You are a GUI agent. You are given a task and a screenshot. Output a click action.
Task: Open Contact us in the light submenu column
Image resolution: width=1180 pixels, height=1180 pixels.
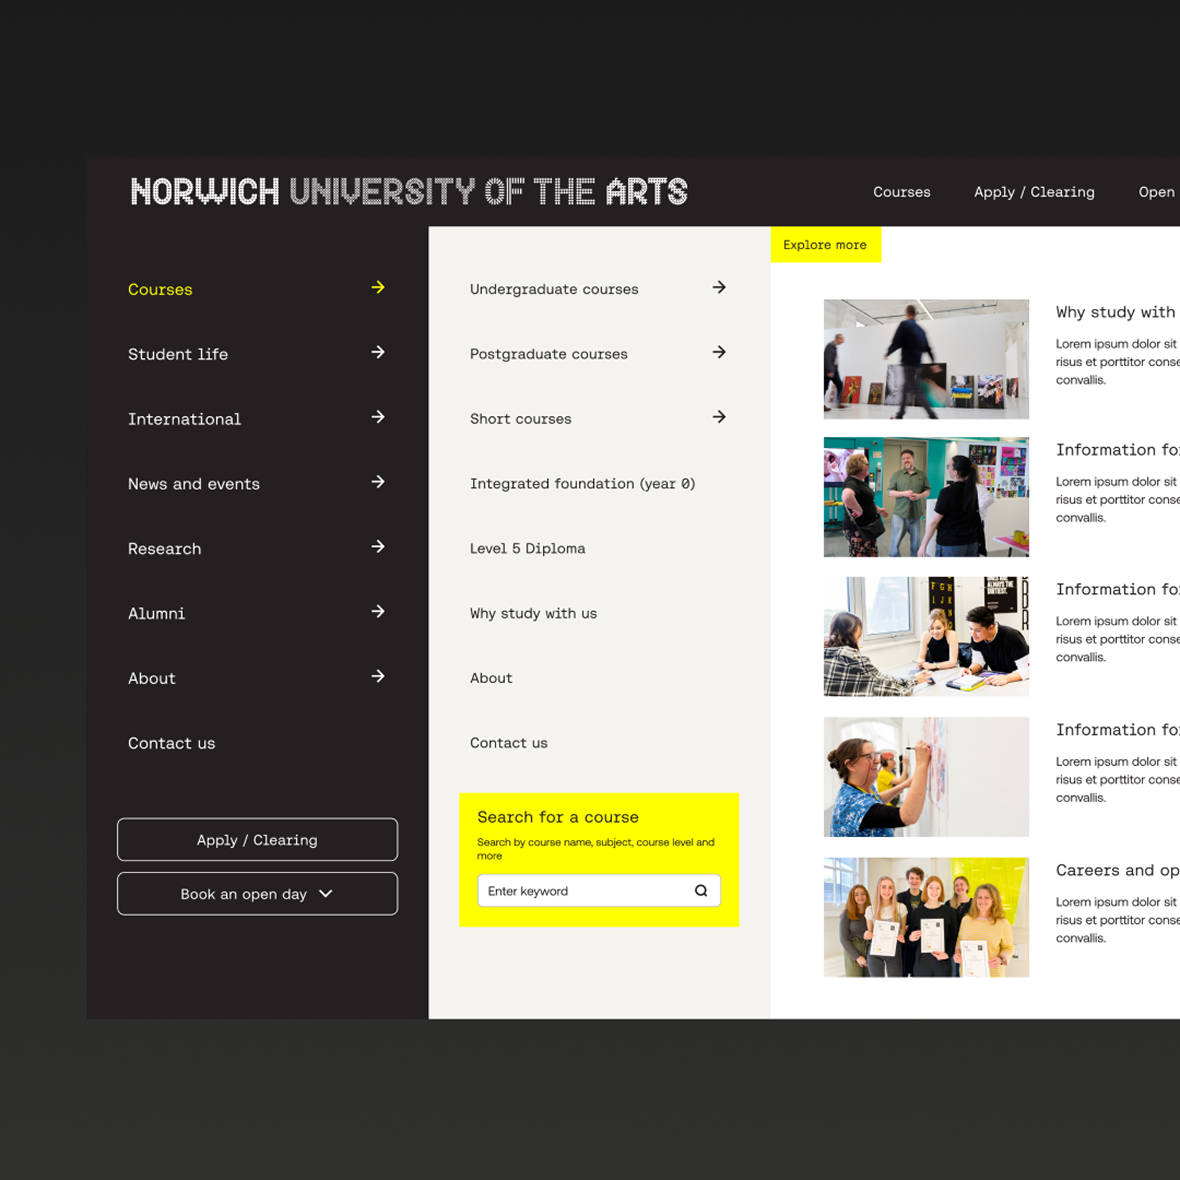click(509, 743)
